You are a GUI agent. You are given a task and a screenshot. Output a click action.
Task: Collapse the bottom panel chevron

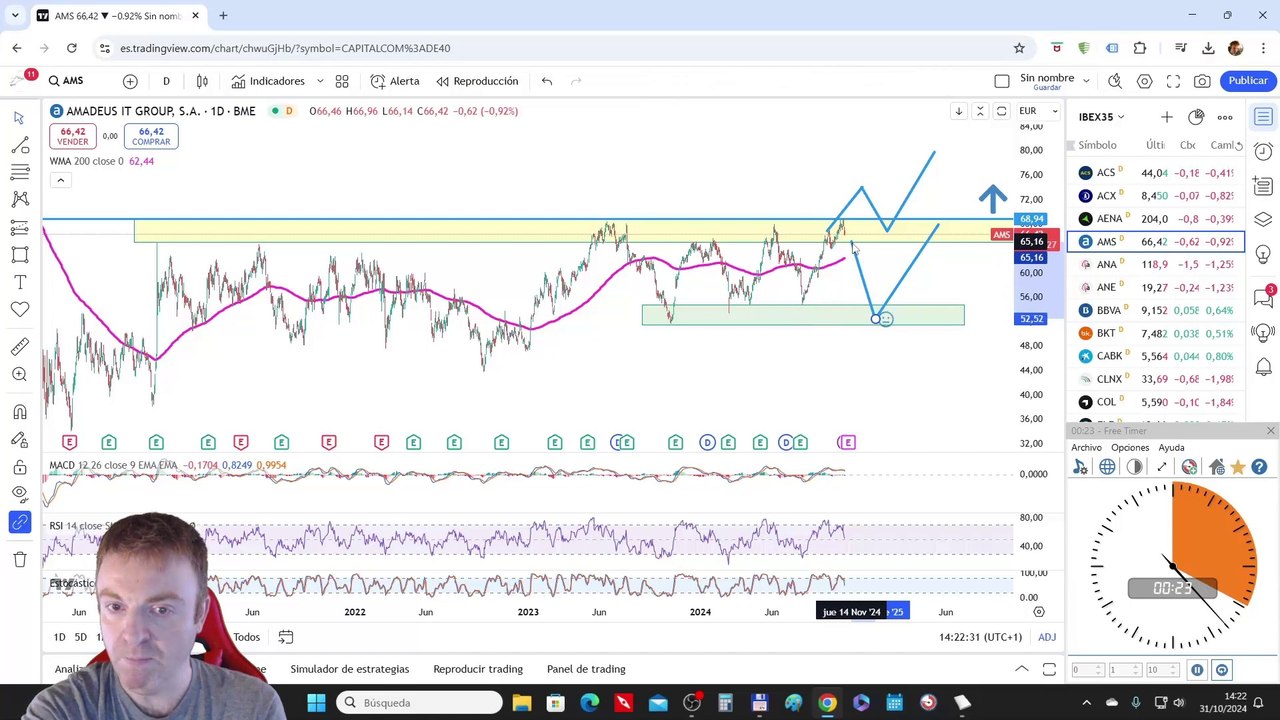pos(1021,669)
